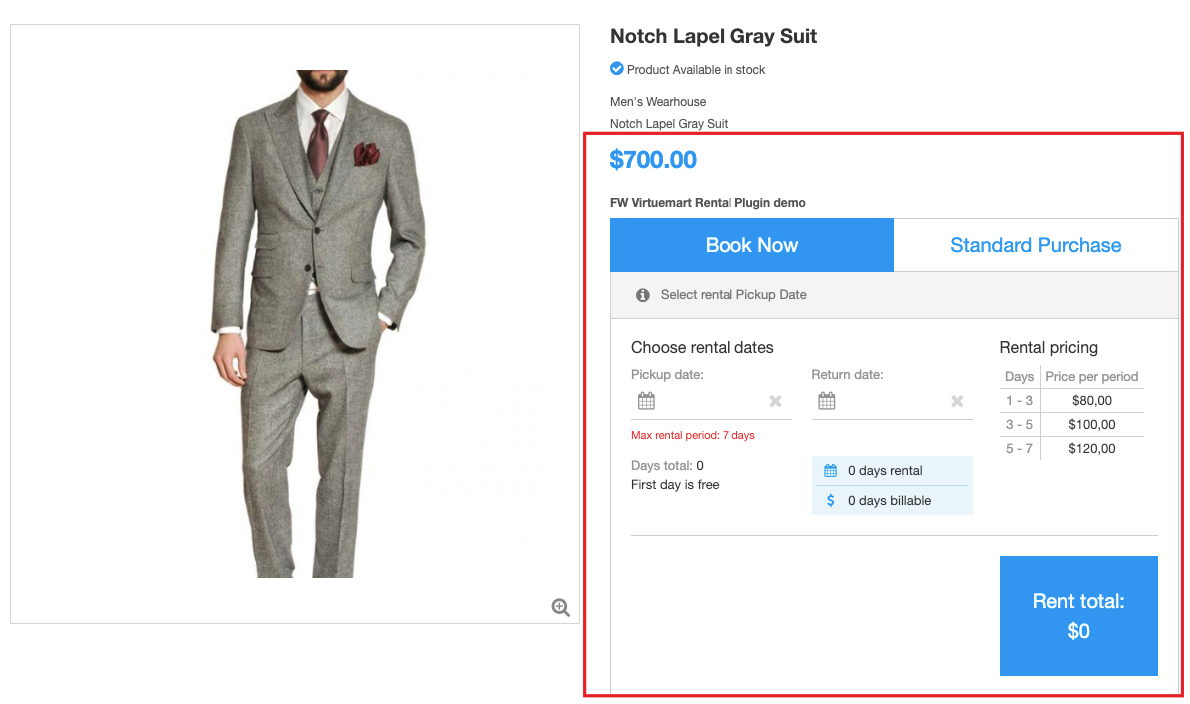
Task: Click the Return date calendar icon
Action: (x=827, y=401)
